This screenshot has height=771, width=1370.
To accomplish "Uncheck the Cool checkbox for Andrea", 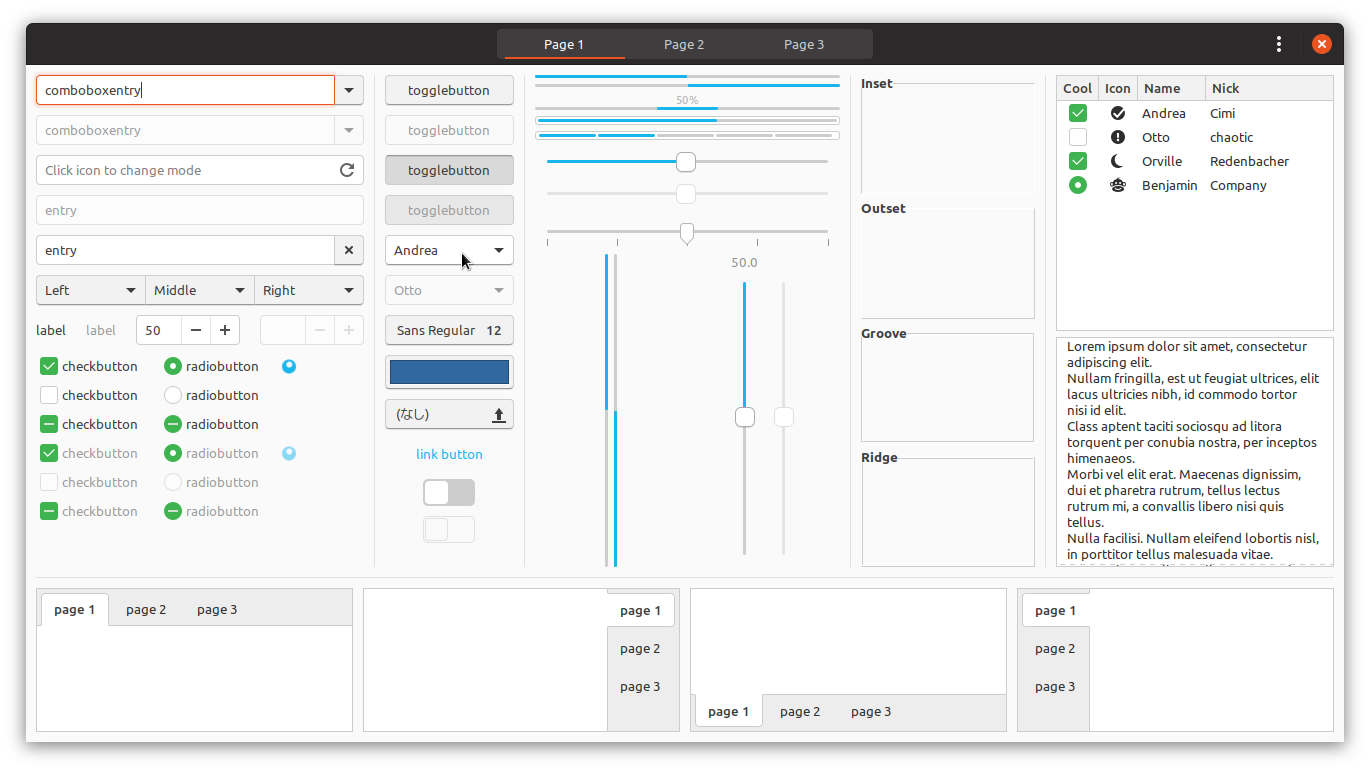I will click(1078, 113).
